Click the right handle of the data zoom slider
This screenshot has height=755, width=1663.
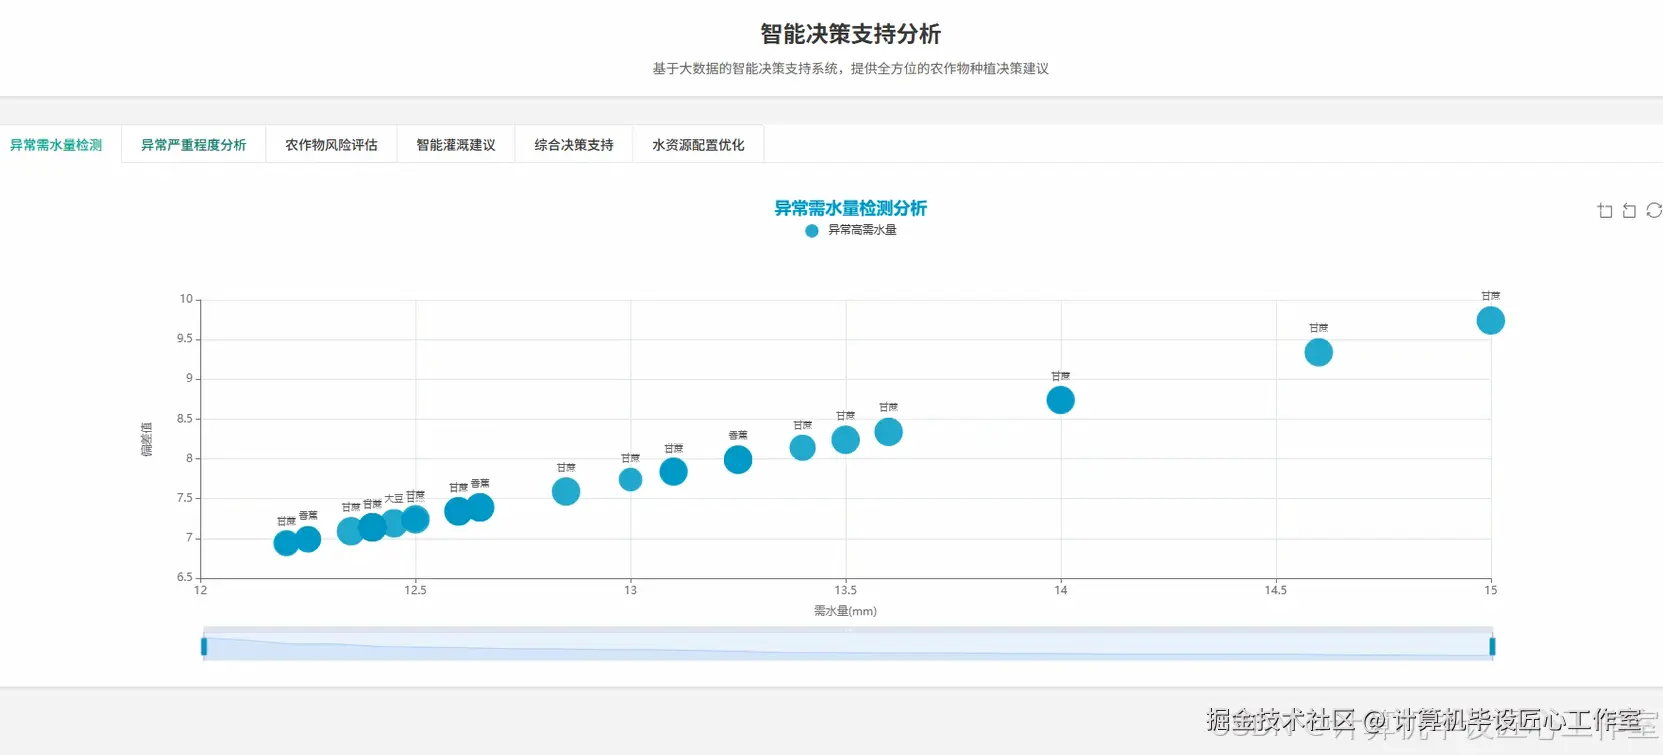pos(1492,646)
